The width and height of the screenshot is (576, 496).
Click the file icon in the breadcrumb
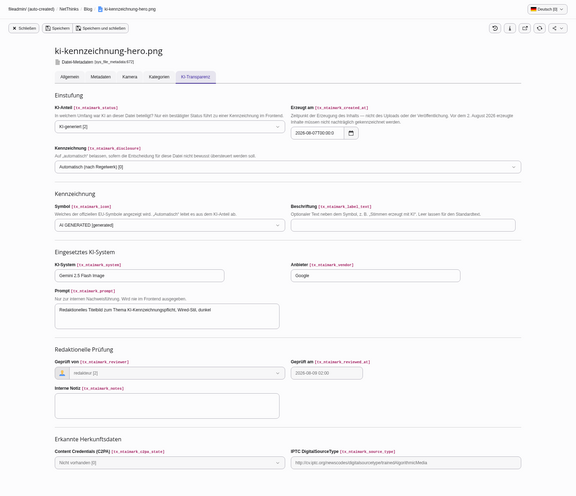click(100, 9)
